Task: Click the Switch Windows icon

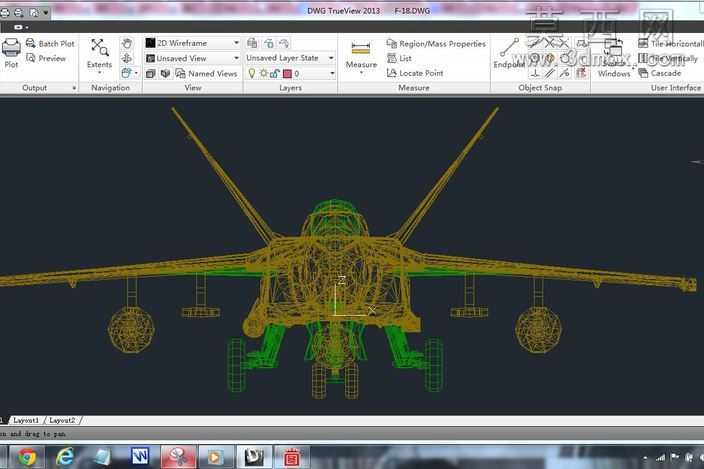Action: tap(614, 48)
